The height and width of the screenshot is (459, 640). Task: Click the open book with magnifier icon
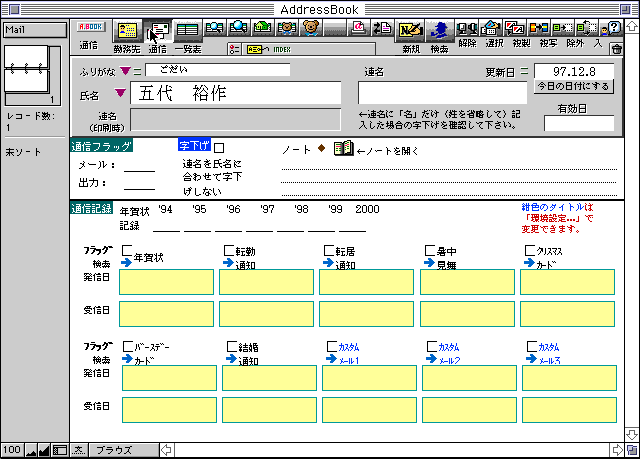click(215, 28)
